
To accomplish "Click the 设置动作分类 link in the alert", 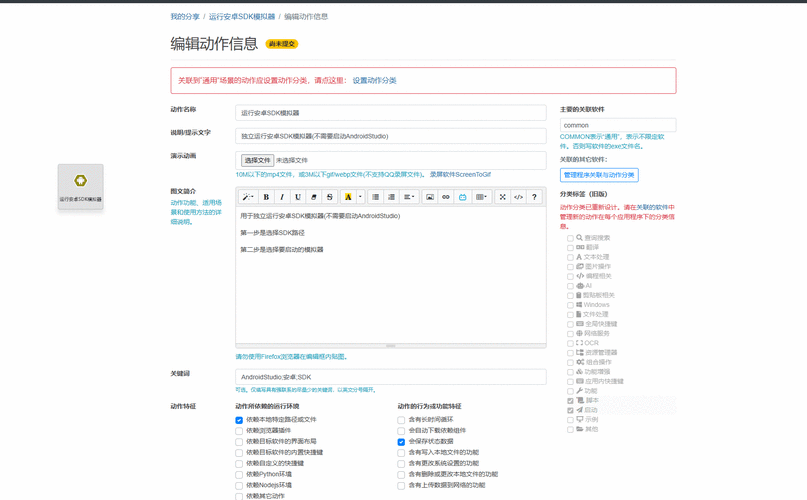I will tap(374, 80).
